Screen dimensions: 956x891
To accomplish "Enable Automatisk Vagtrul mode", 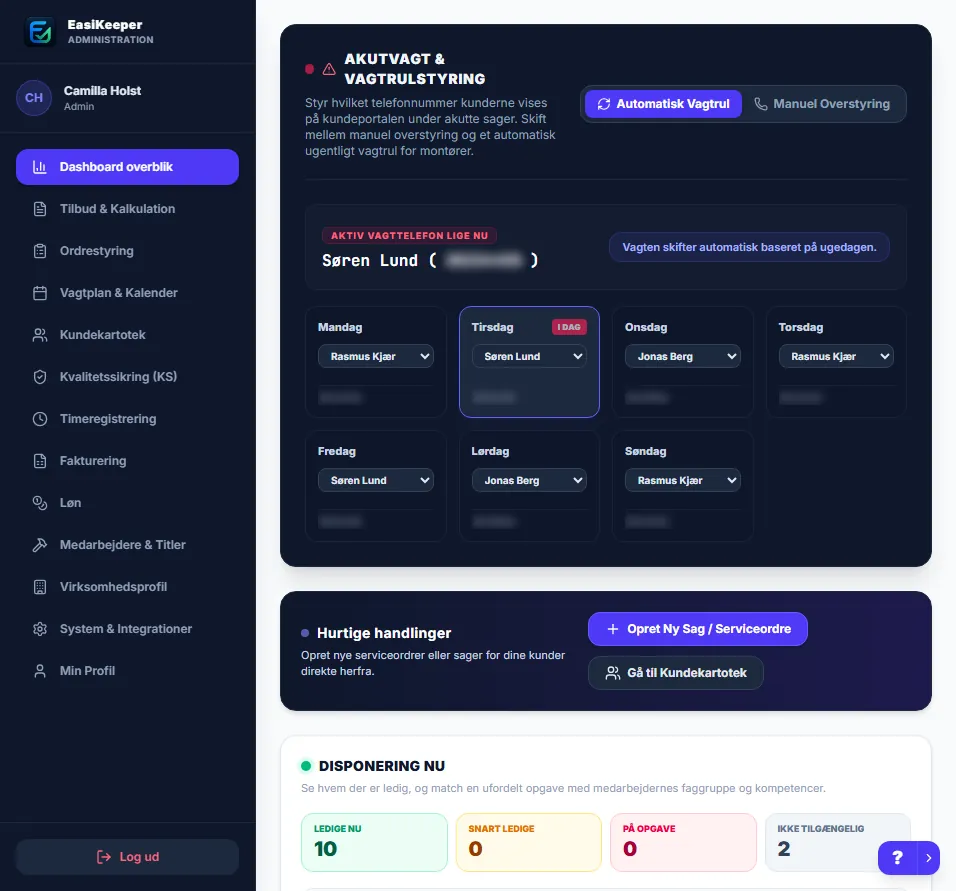I will [663, 104].
